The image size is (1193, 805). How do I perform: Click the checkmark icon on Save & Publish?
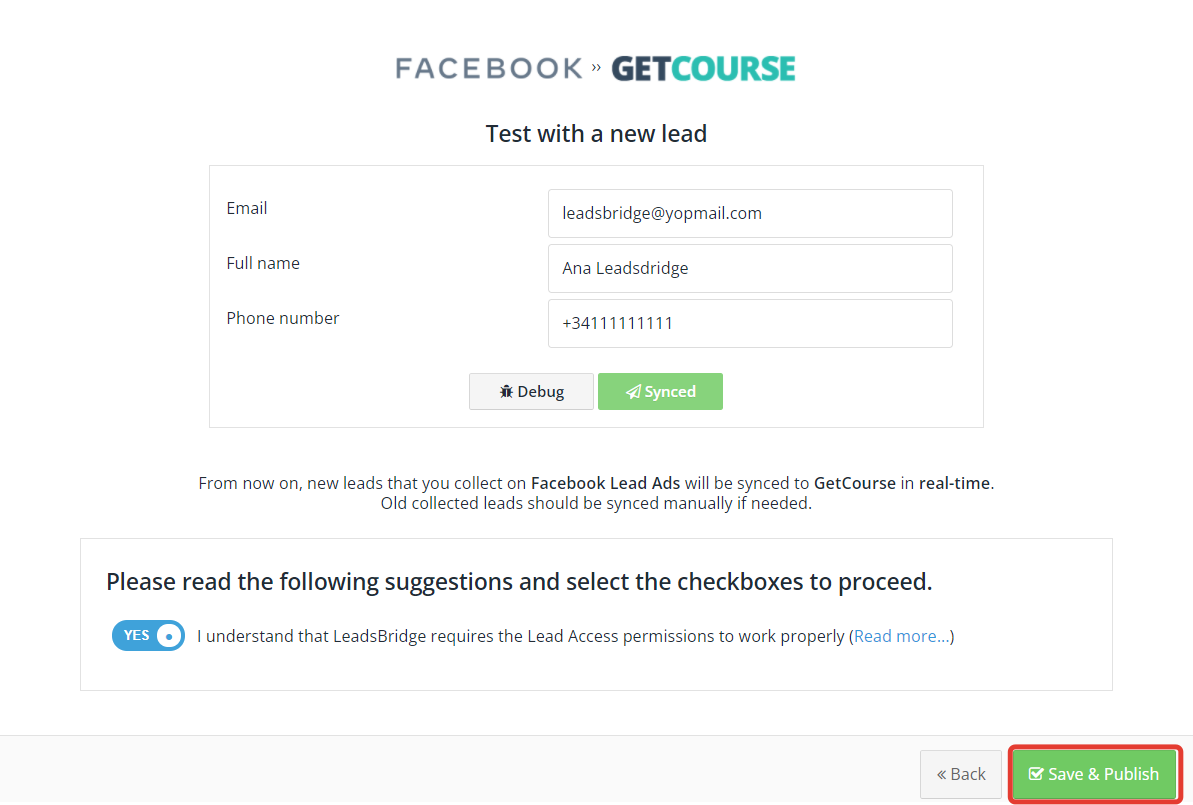click(1036, 774)
